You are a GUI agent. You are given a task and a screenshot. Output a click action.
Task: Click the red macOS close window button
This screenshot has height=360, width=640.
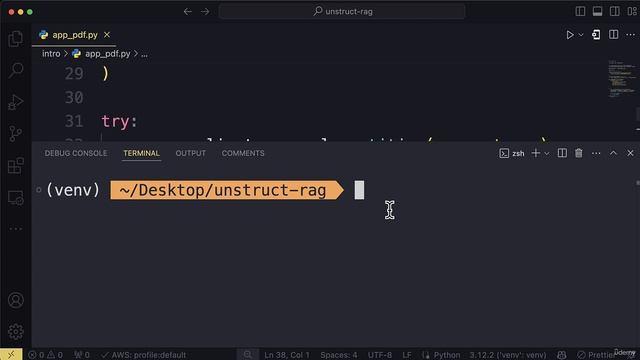11,12
